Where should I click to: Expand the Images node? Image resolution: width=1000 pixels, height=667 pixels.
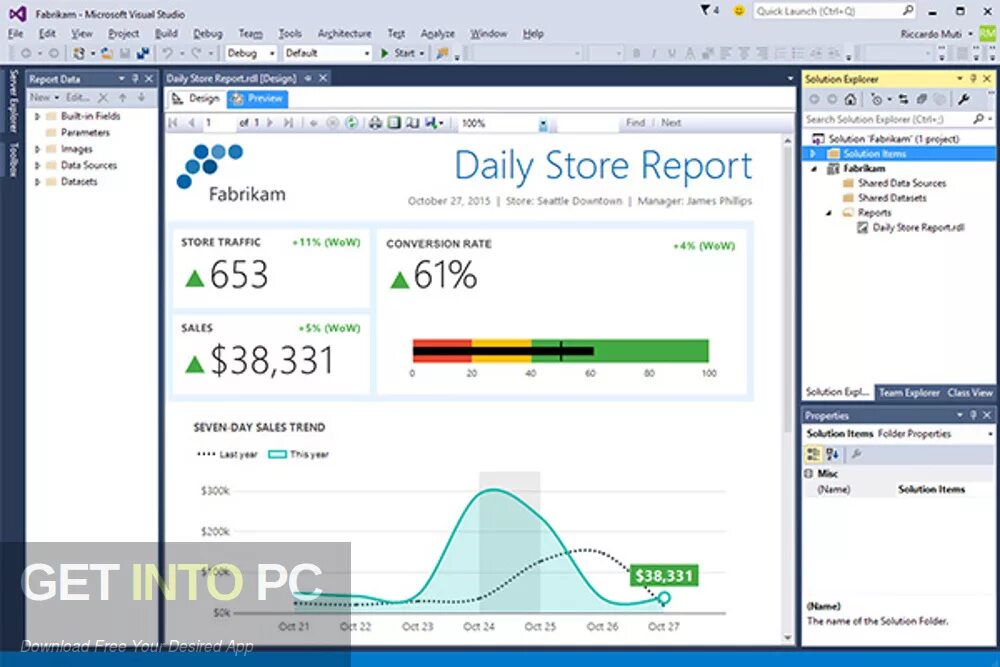[x=37, y=149]
